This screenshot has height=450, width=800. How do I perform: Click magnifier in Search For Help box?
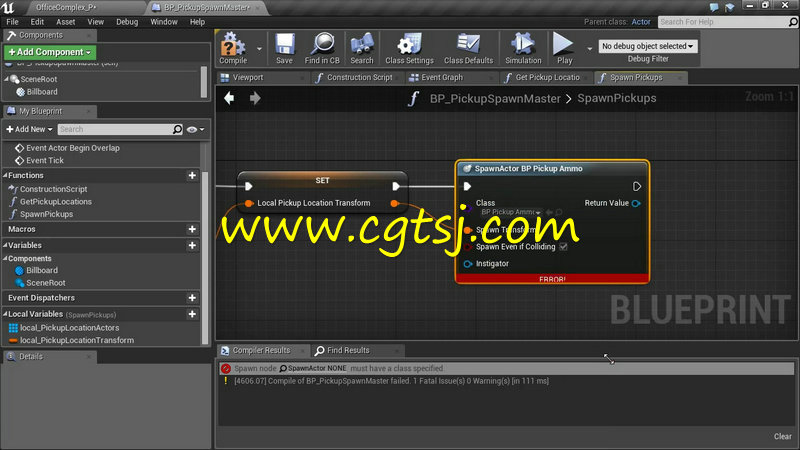click(x=793, y=22)
